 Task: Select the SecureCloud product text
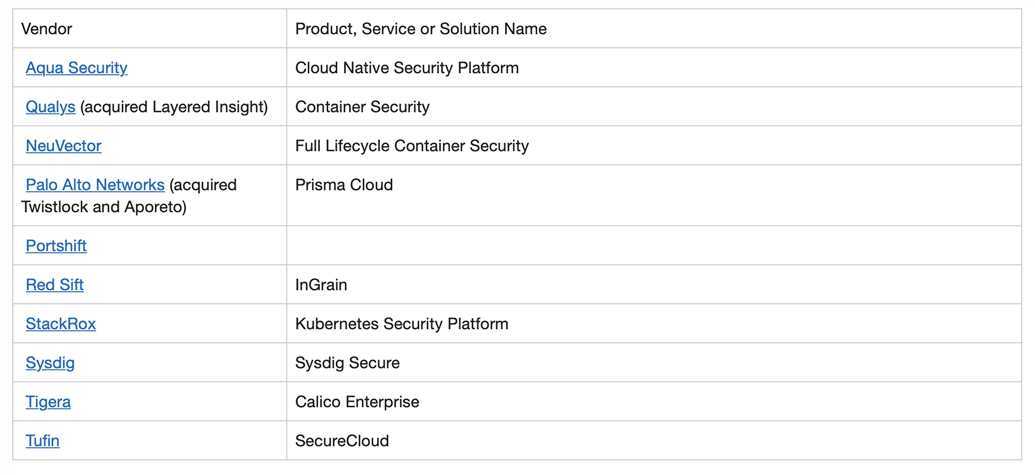point(342,440)
